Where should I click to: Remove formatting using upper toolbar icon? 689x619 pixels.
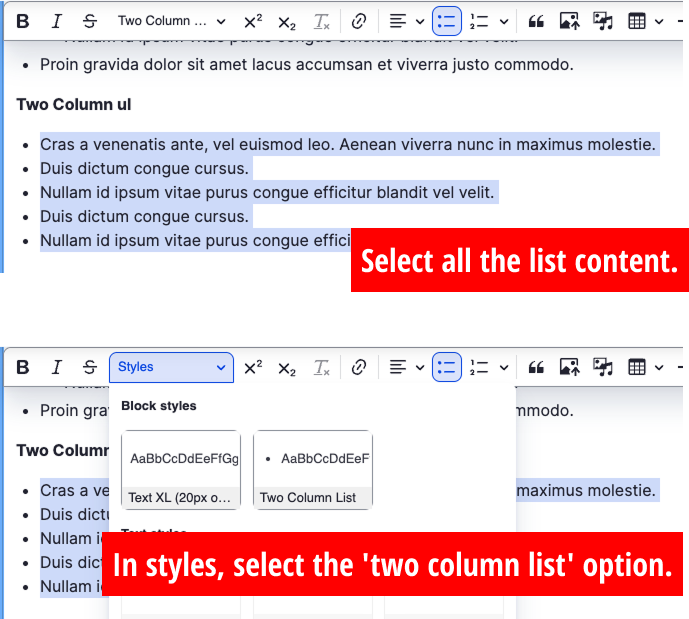point(321,21)
